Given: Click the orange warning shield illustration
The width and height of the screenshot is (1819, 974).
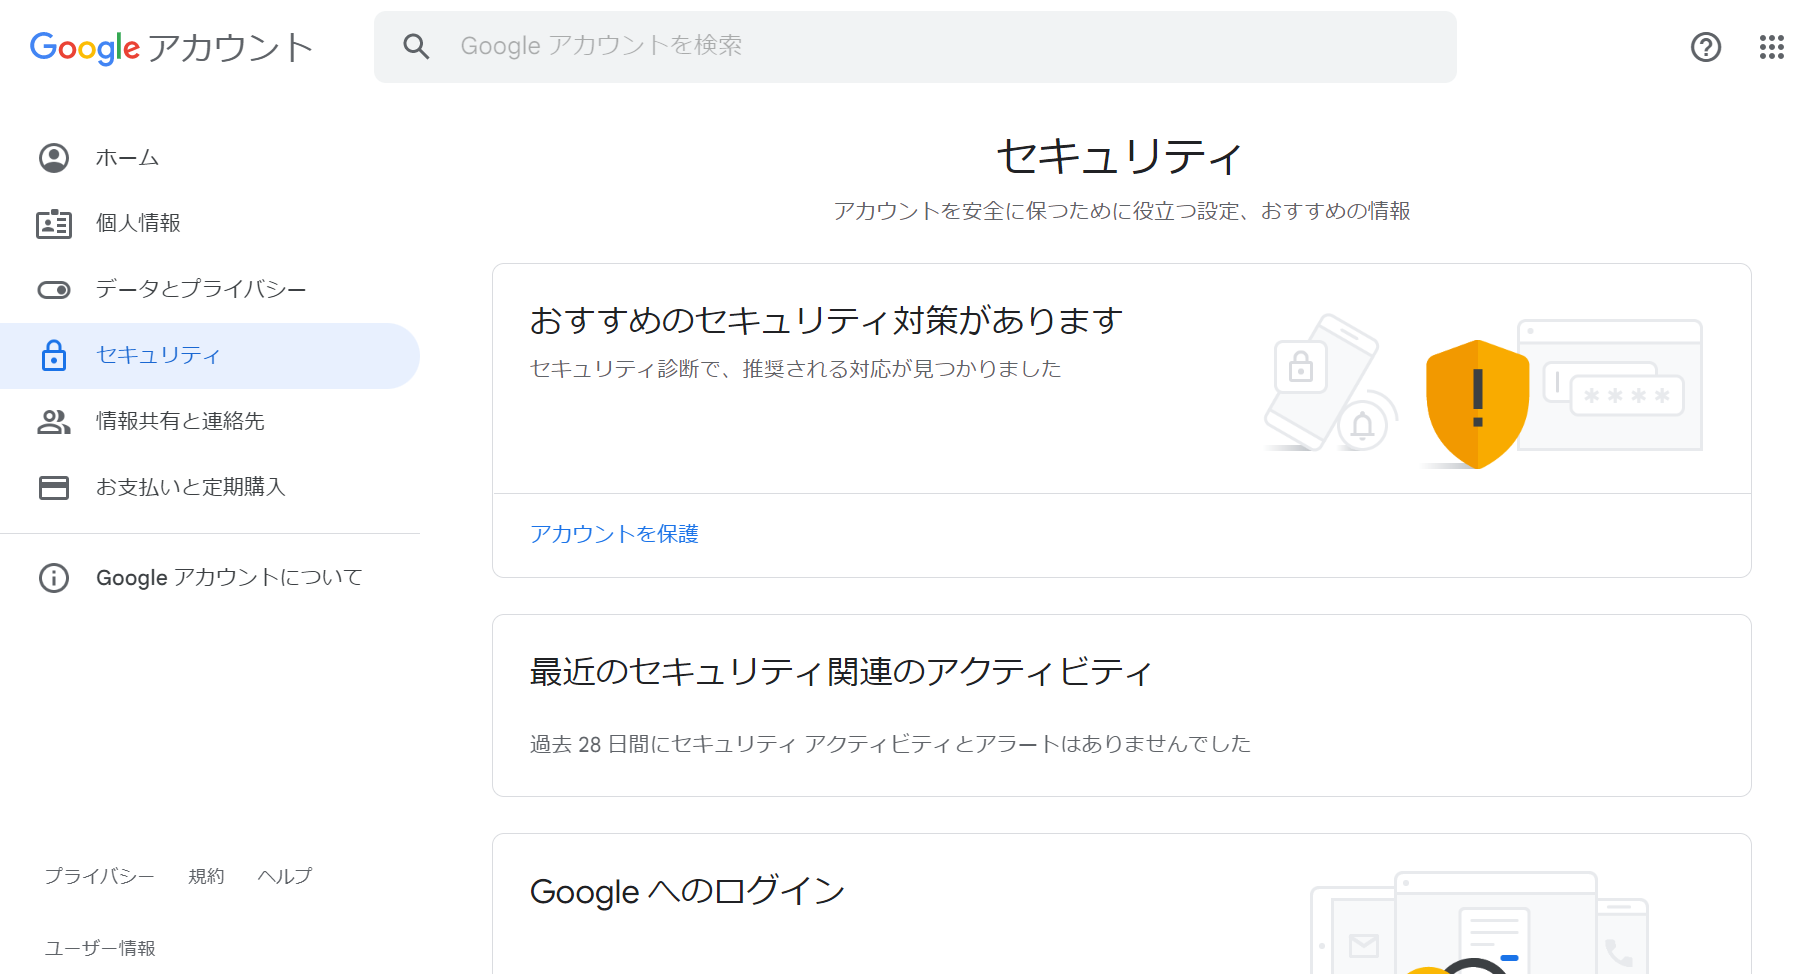Looking at the screenshot, I should (x=1477, y=404).
